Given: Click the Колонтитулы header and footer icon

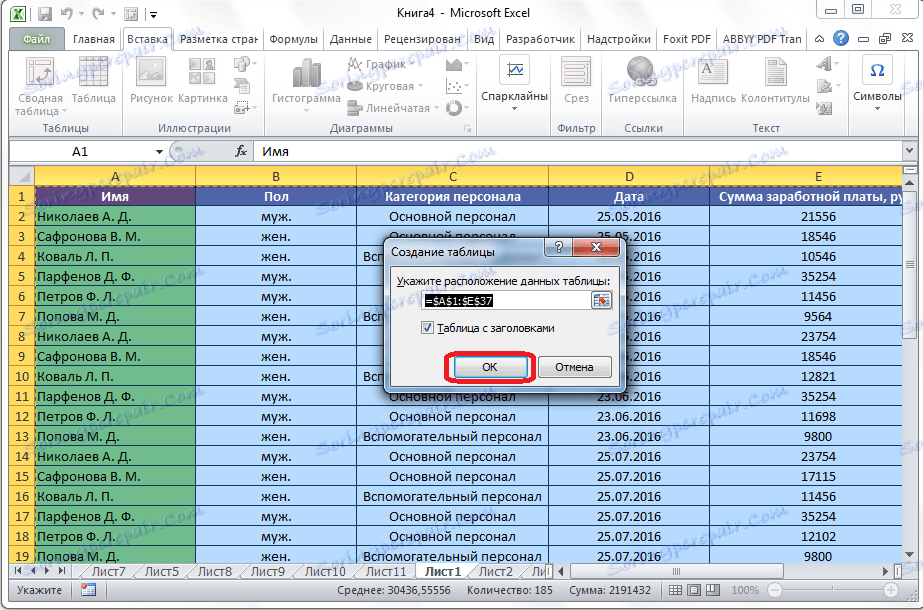Looking at the screenshot, I should [x=775, y=72].
